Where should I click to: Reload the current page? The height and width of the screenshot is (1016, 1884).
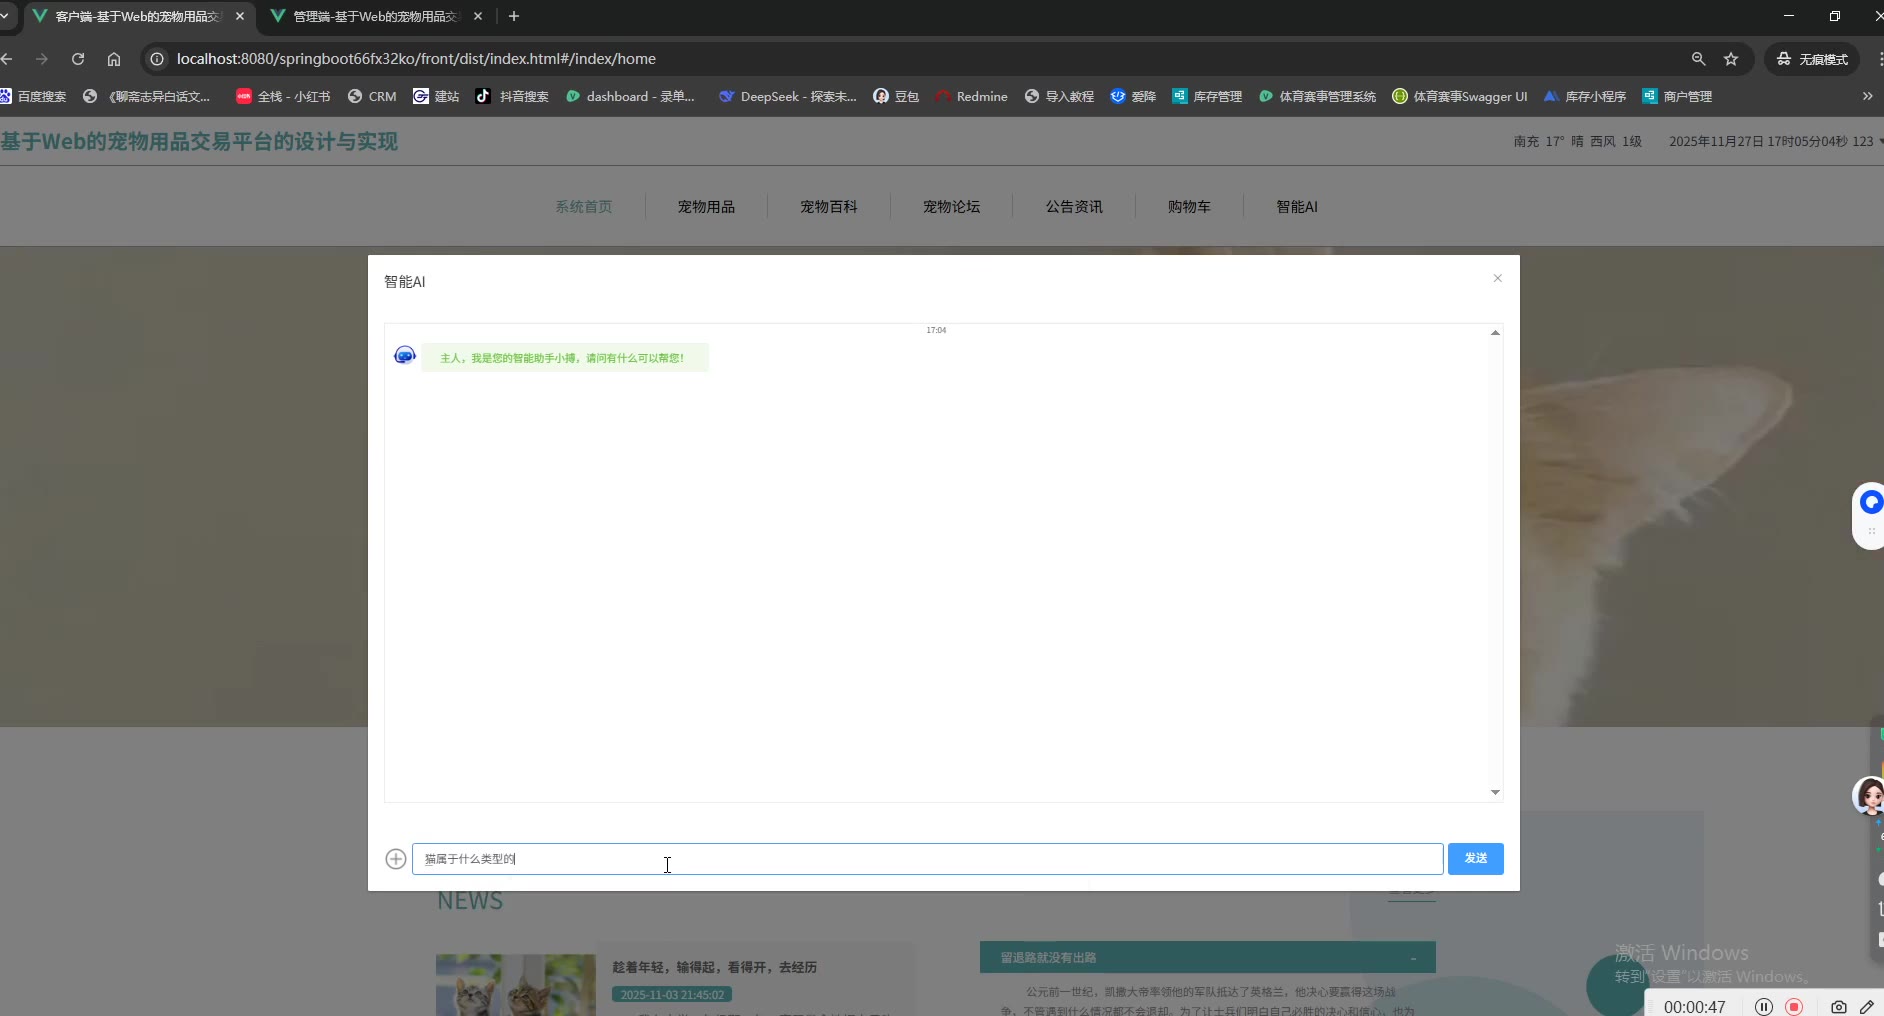[78, 59]
